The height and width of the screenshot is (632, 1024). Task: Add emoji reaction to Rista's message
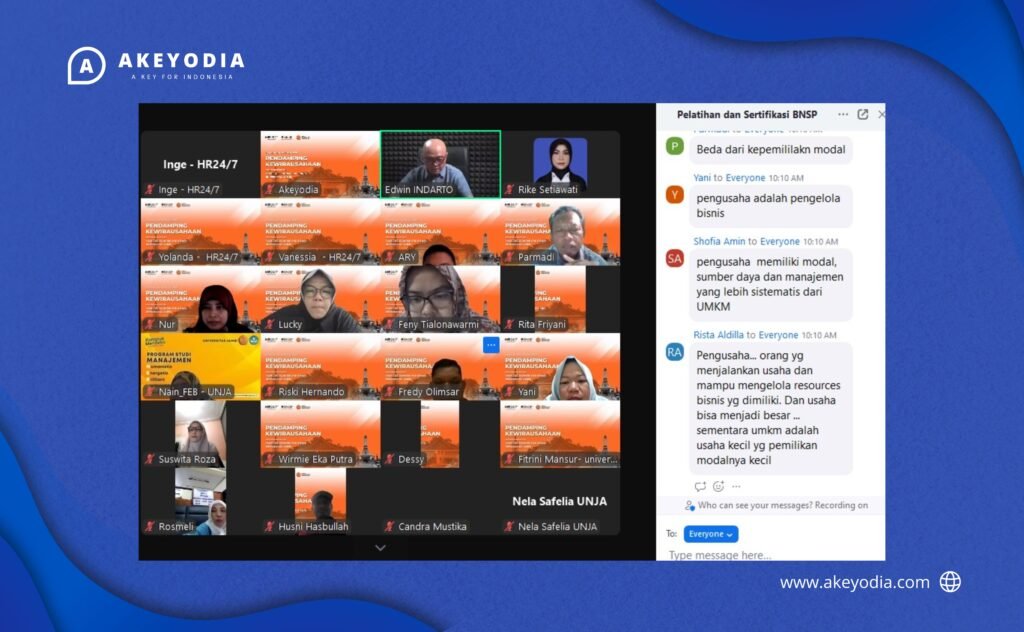718,486
